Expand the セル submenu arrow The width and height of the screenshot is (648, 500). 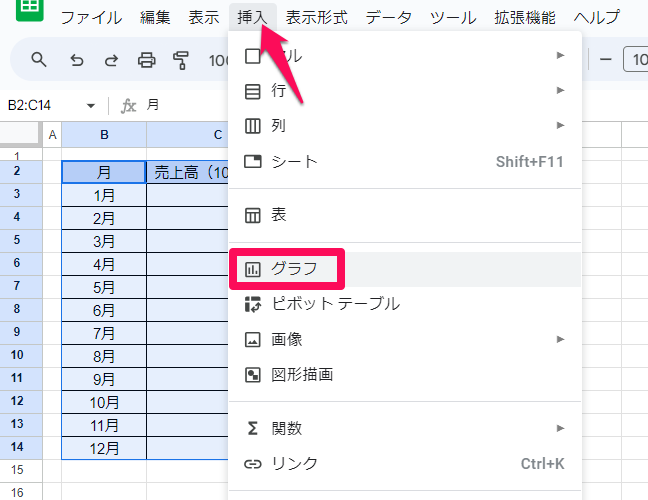pos(560,55)
